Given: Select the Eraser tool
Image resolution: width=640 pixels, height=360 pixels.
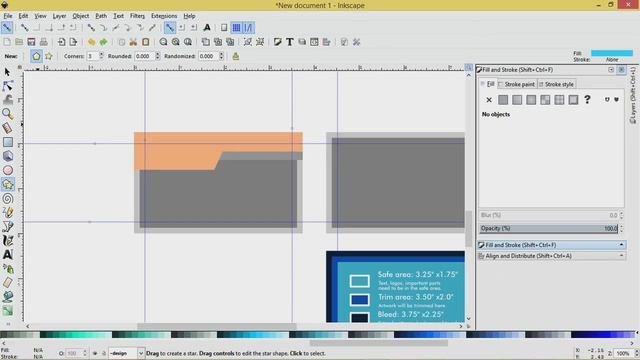Looking at the screenshot, I should click(7, 282).
